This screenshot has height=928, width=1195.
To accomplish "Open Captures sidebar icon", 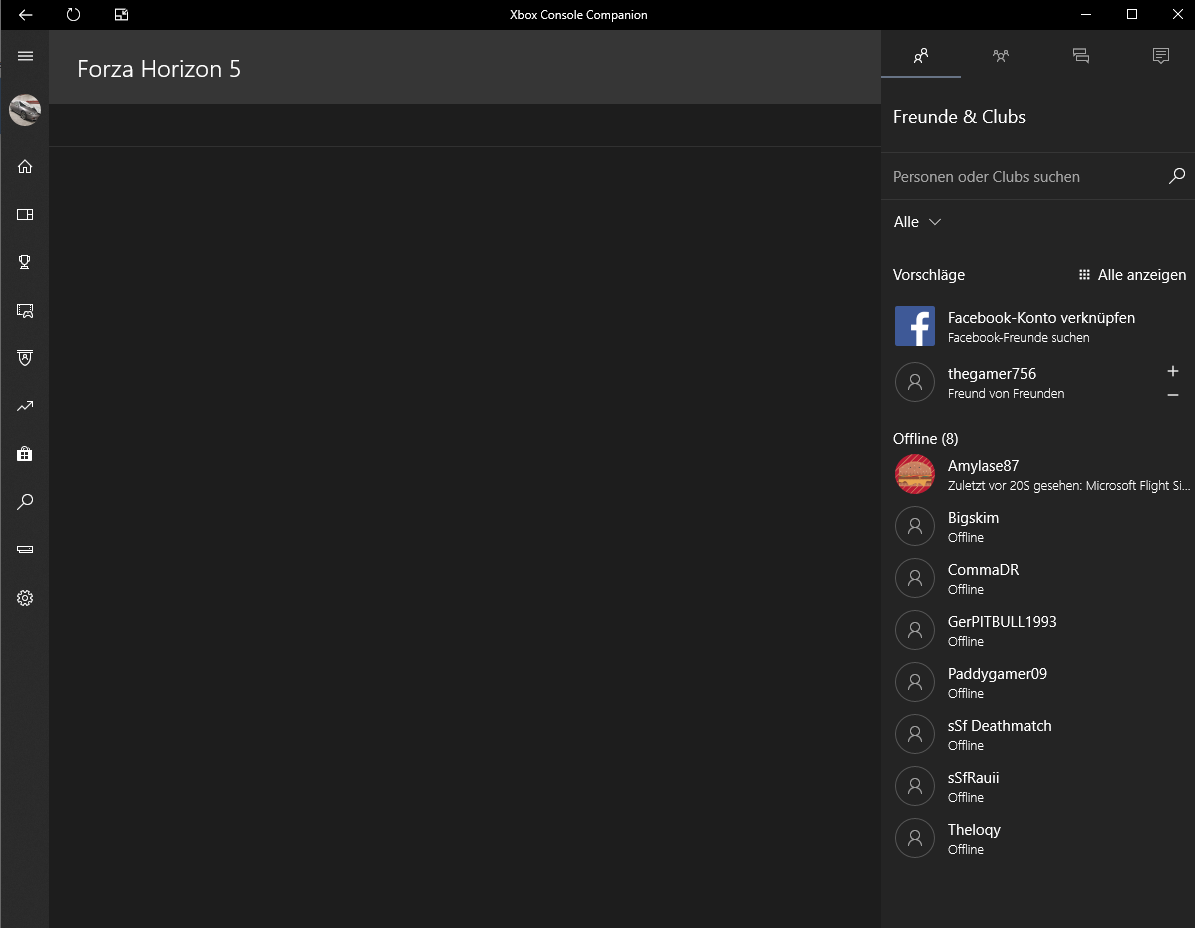I will tap(25, 310).
